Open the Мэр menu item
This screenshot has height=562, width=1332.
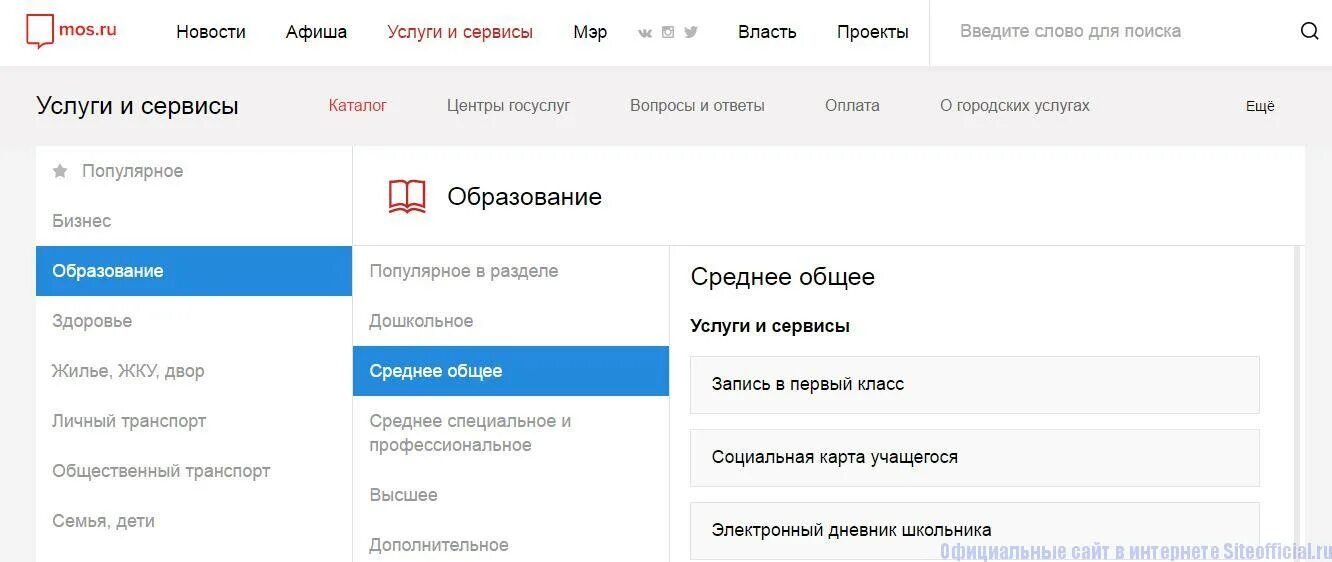point(590,32)
